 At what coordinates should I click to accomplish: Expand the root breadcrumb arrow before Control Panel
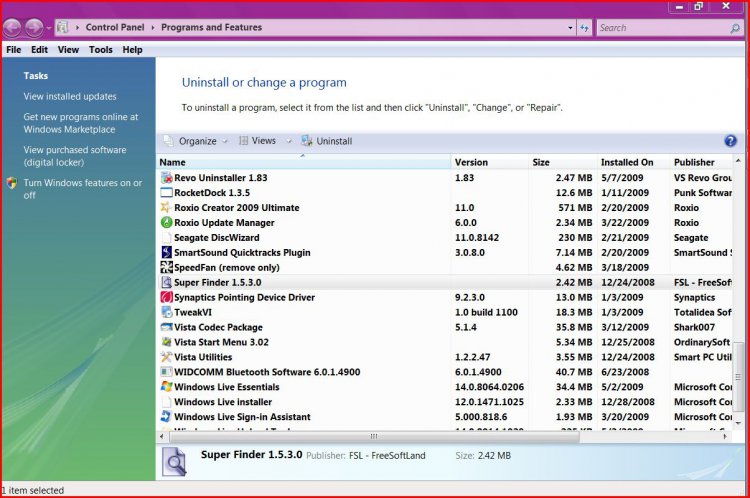coord(77,27)
